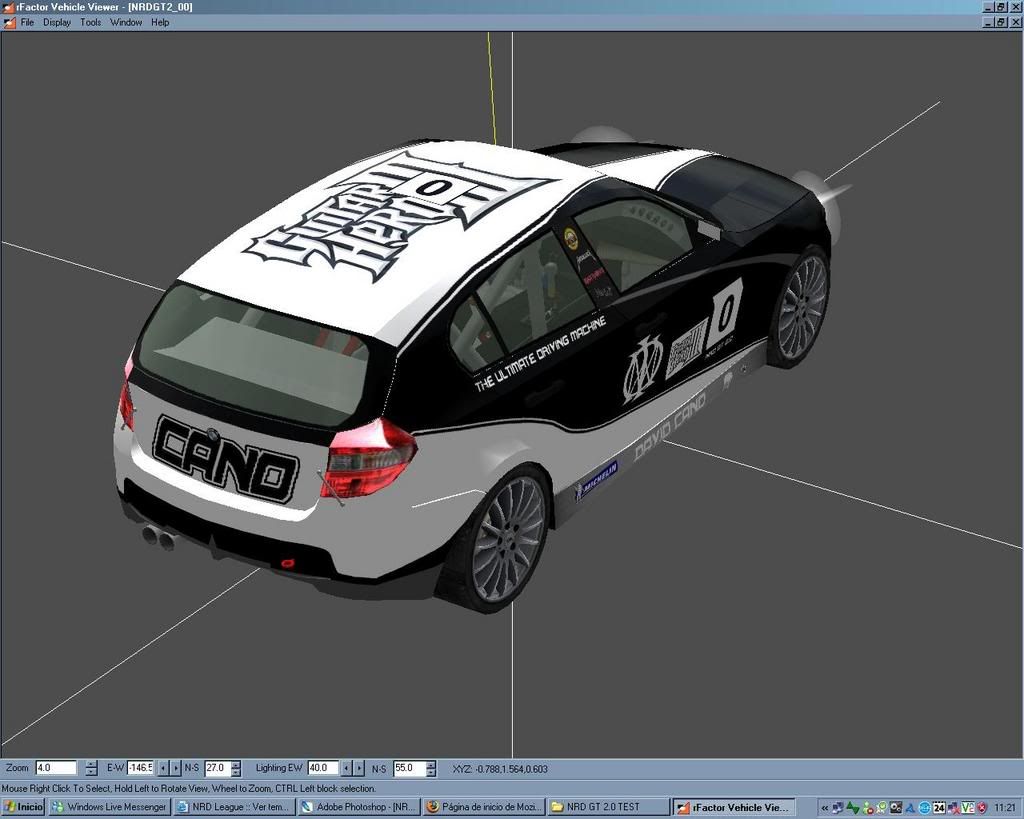The width and height of the screenshot is (1024, 819).
Task: Click the N-S rotation value field
Action: coord(217,768)
